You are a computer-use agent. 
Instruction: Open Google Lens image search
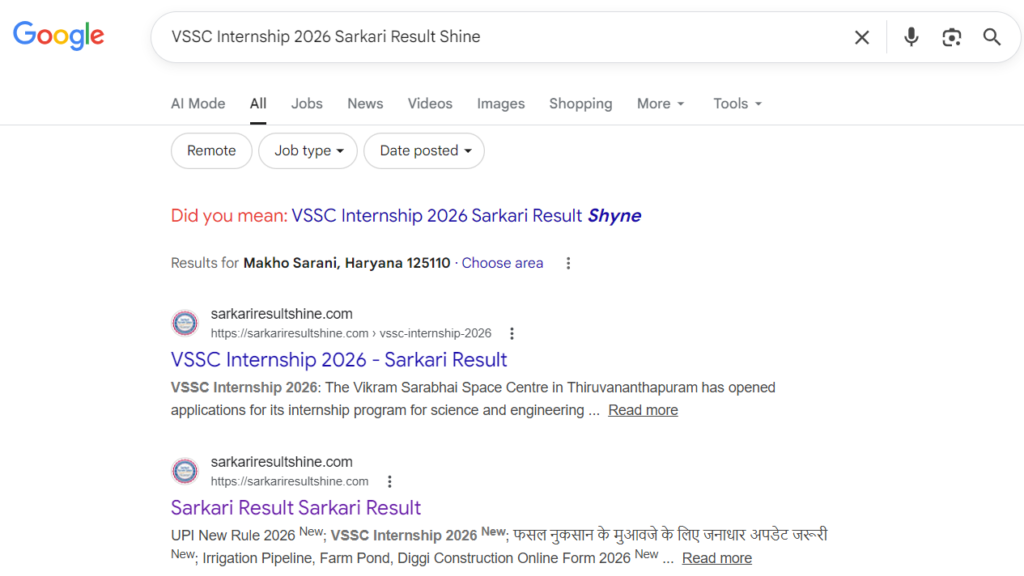pos(951,37)
